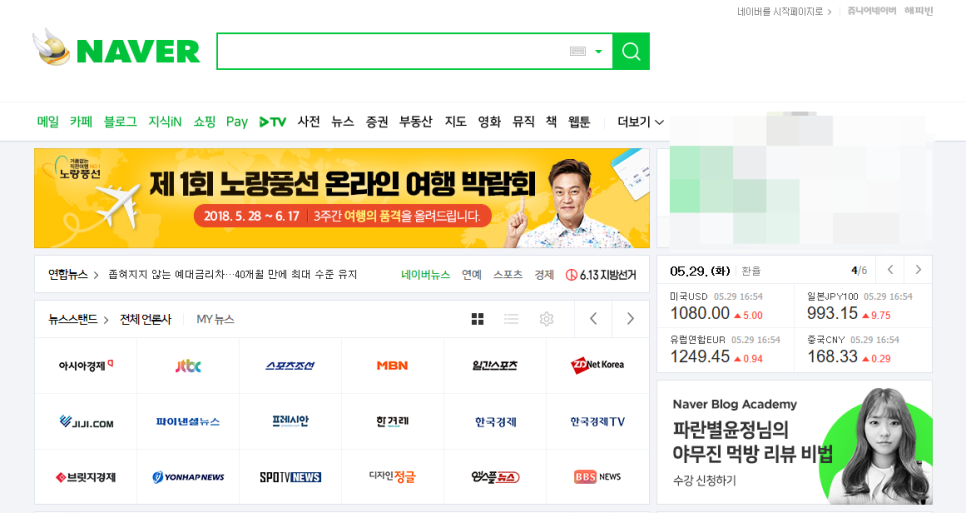Open JTBC press logo
966x513 pixels.
pos(188,366)
